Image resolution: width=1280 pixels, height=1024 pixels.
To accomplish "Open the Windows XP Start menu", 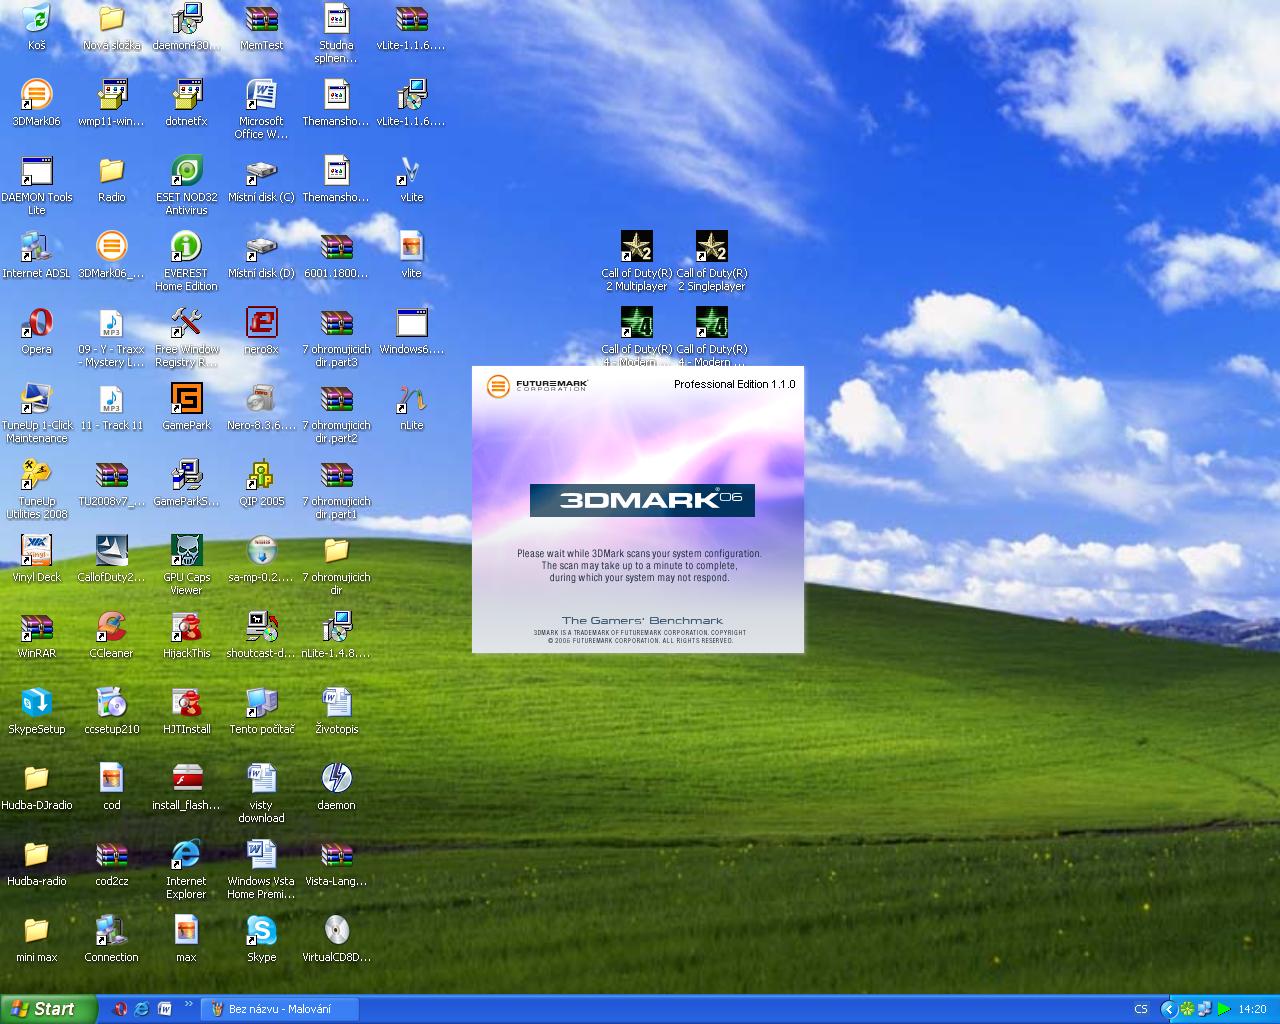I will (49, 1009).
